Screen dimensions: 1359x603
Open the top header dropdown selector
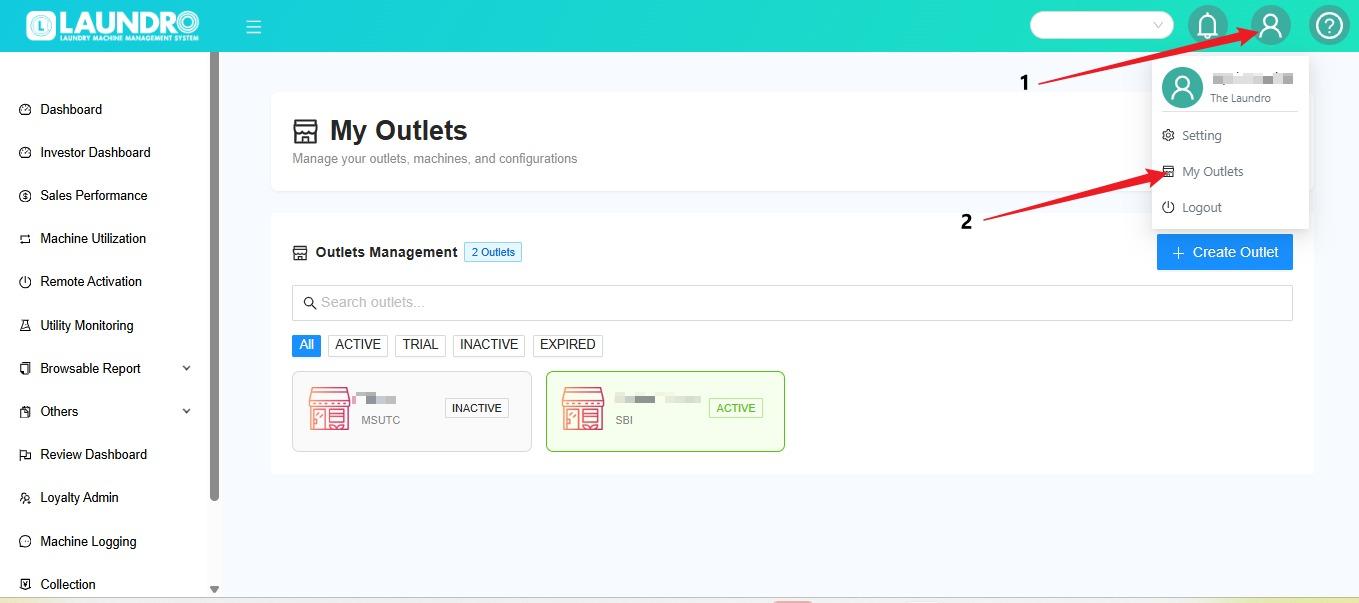click(1102, 25)
